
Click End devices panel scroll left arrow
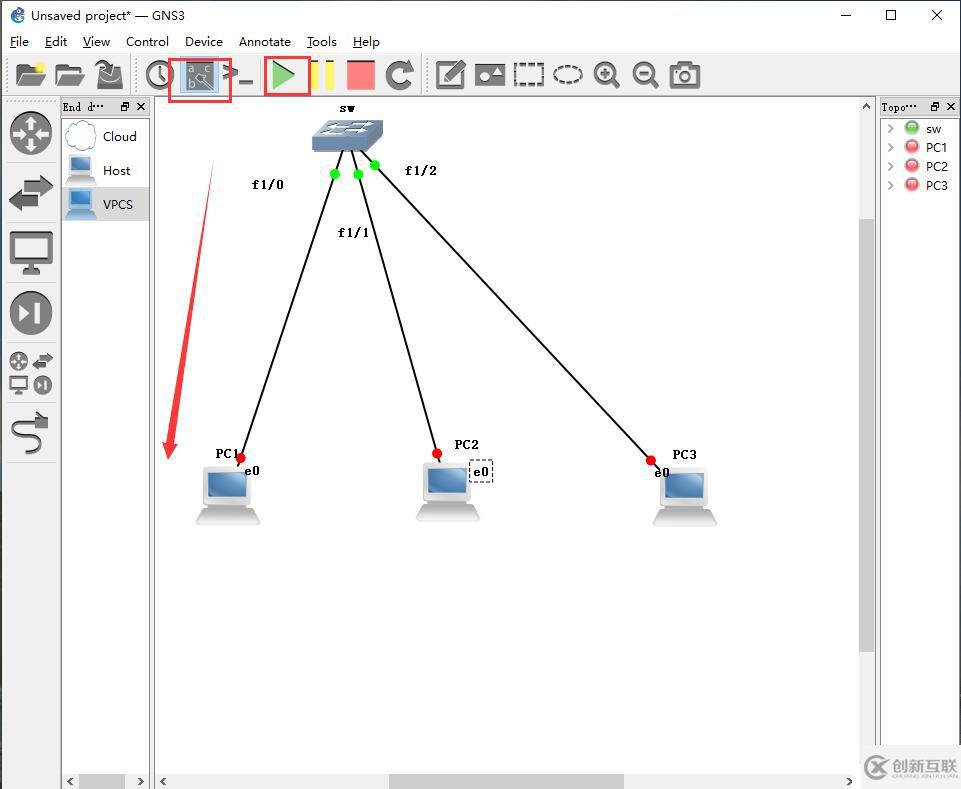(x=70, y=781)
